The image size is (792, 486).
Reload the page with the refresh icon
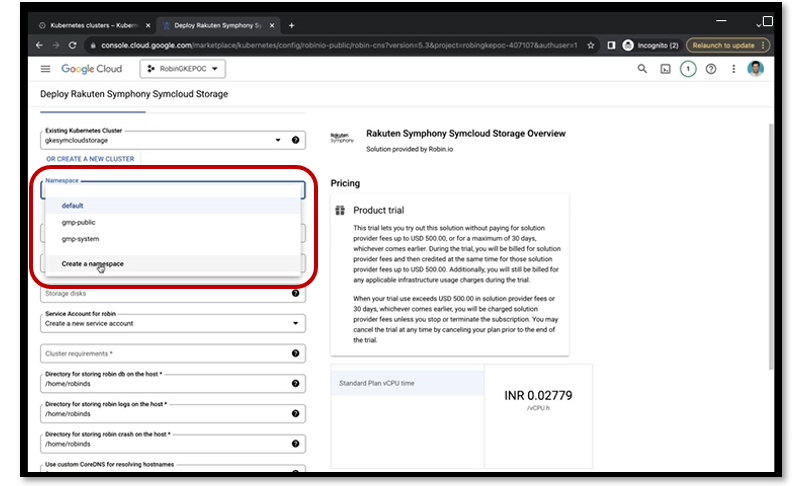click(x=73, y=45)
